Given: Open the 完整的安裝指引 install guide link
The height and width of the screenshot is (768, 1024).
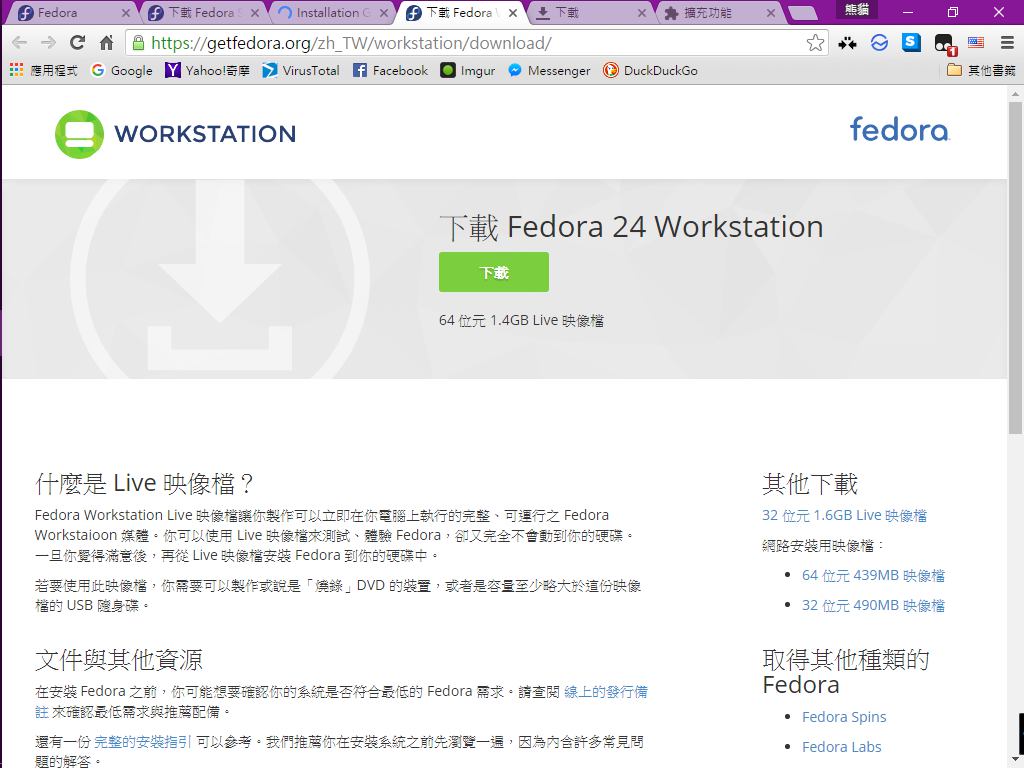Looking at the screenshot, I should pos(142,742).
